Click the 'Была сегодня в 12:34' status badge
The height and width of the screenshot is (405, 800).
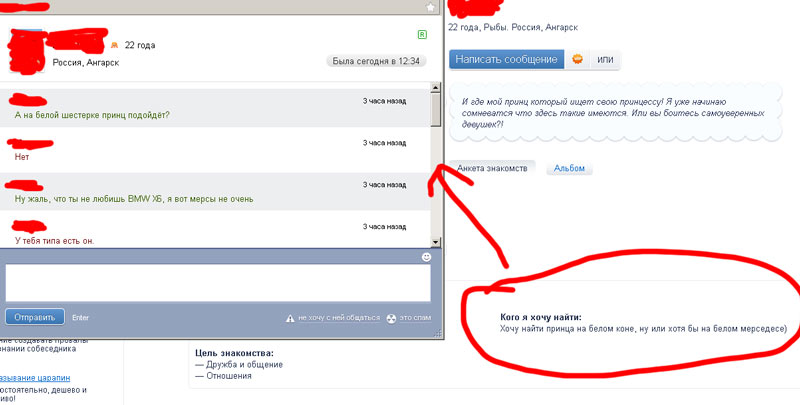click(x=376, y=61)
